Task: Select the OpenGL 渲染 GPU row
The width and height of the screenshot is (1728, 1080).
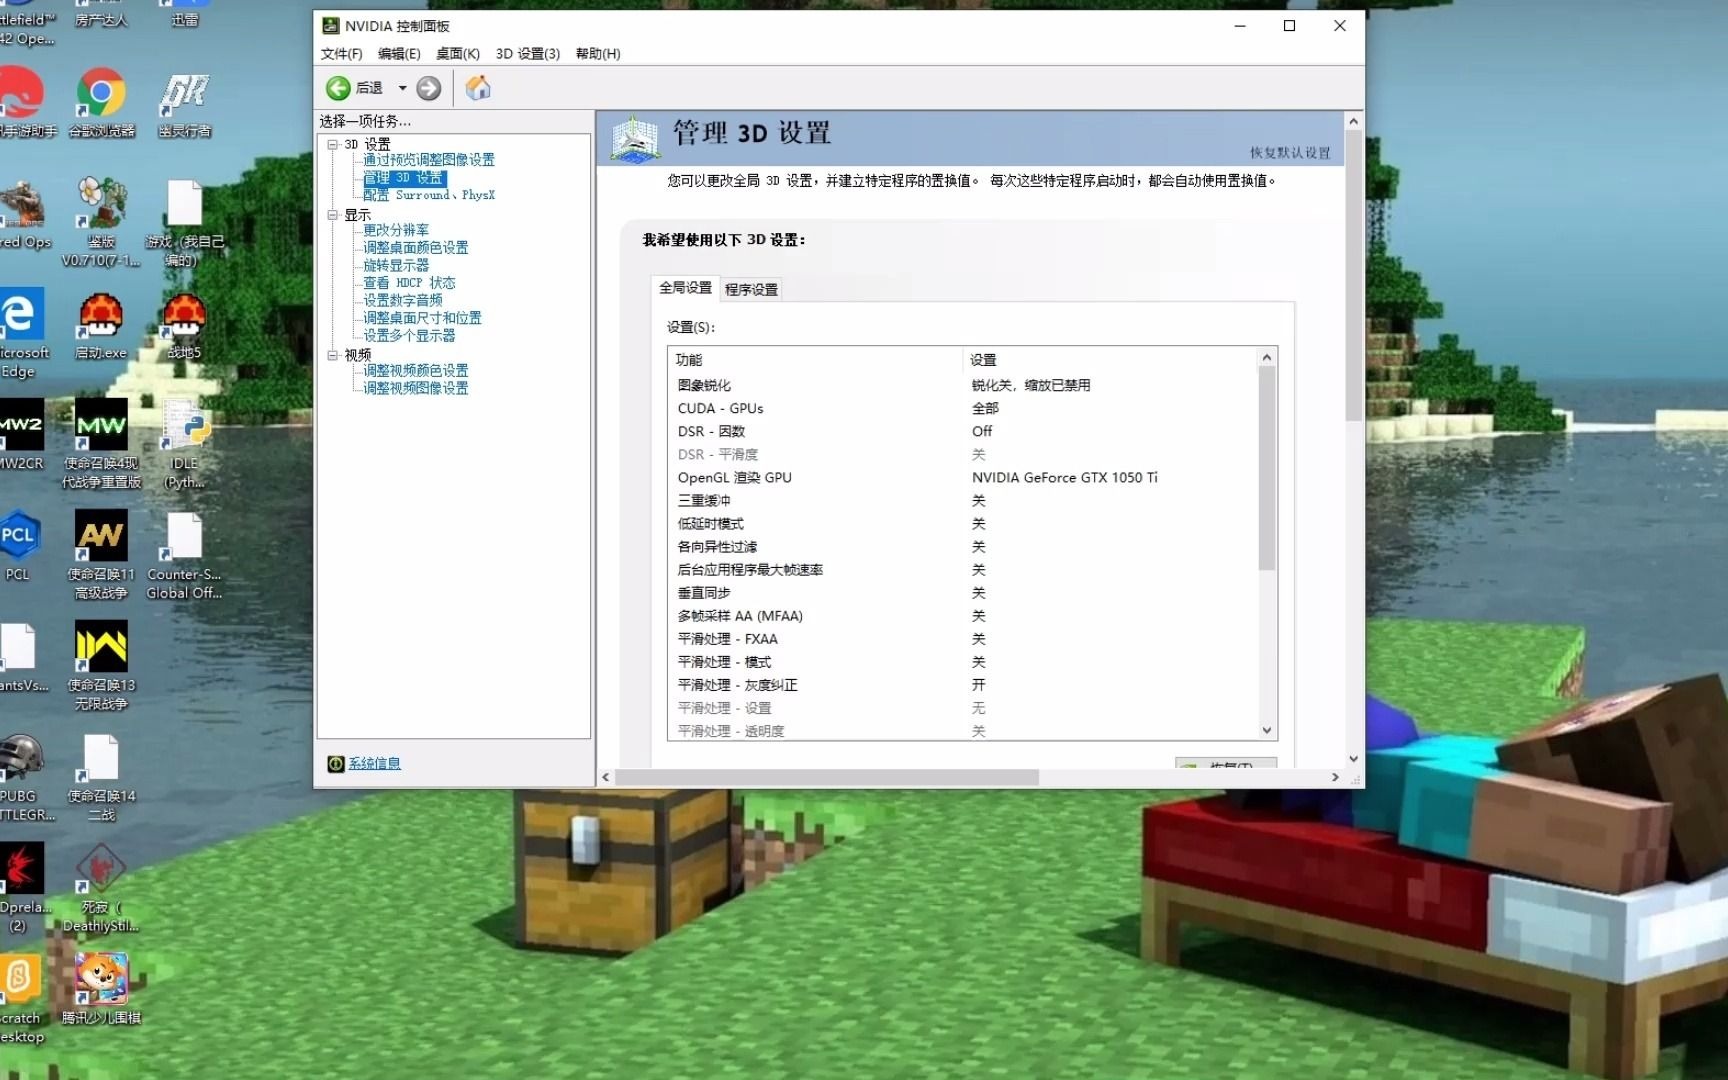Action: pyautogui.click(x=963, y=477)
